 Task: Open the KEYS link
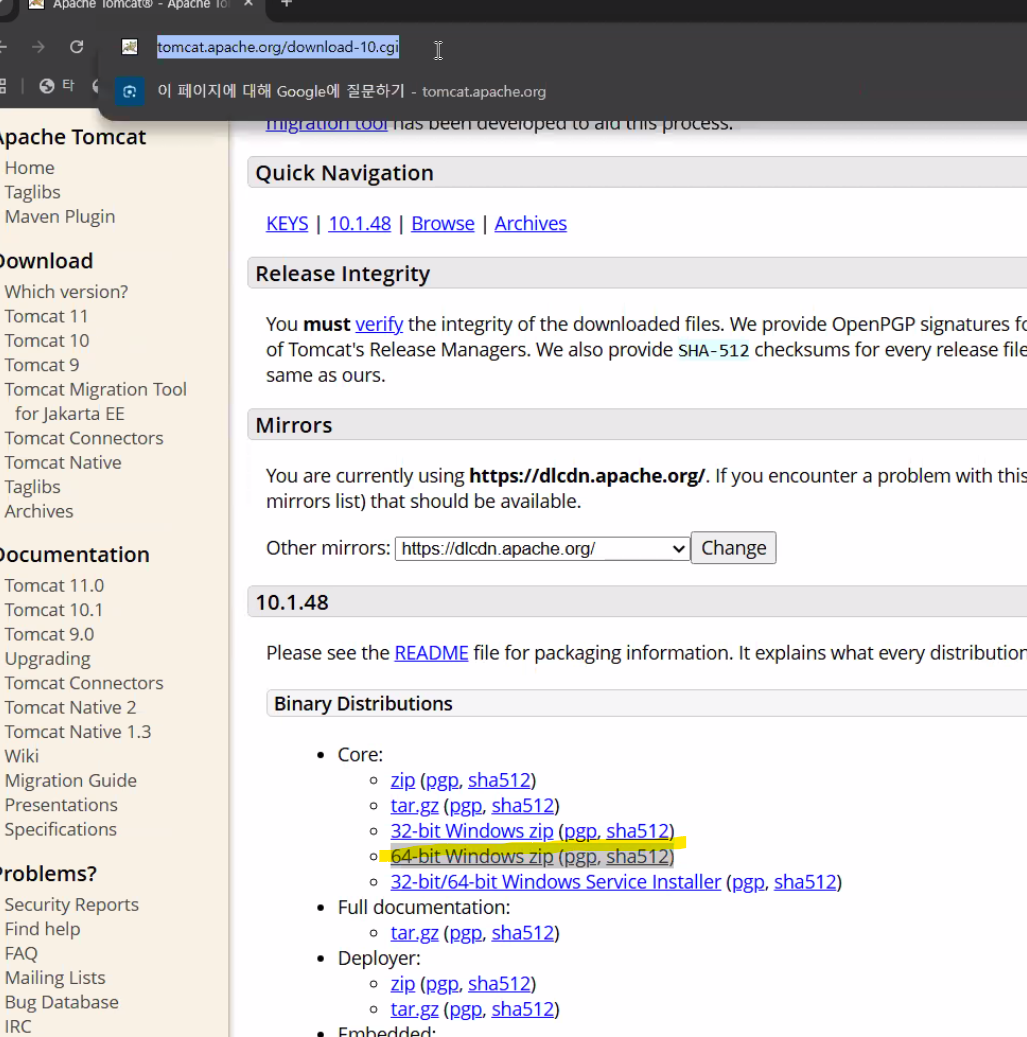287,224
